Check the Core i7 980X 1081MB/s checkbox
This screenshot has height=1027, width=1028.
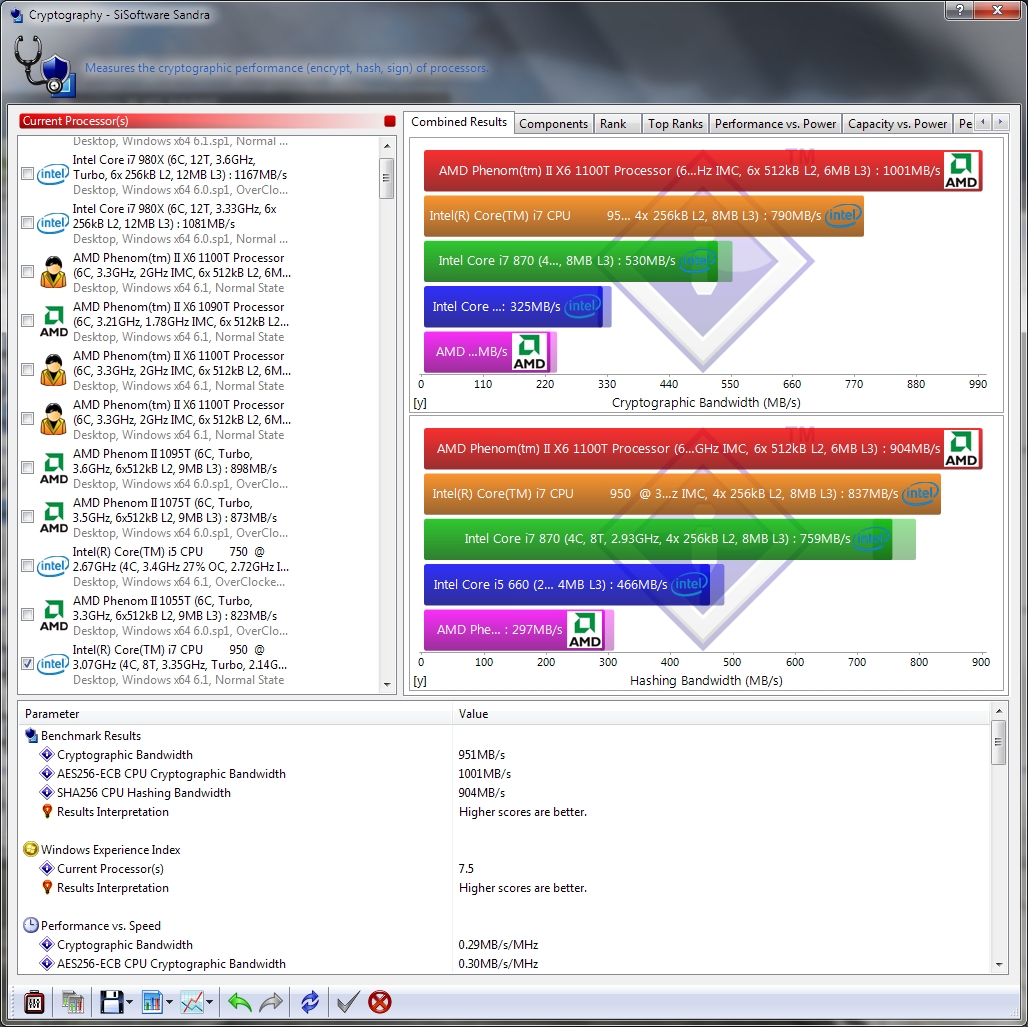(x=28, y=223)
